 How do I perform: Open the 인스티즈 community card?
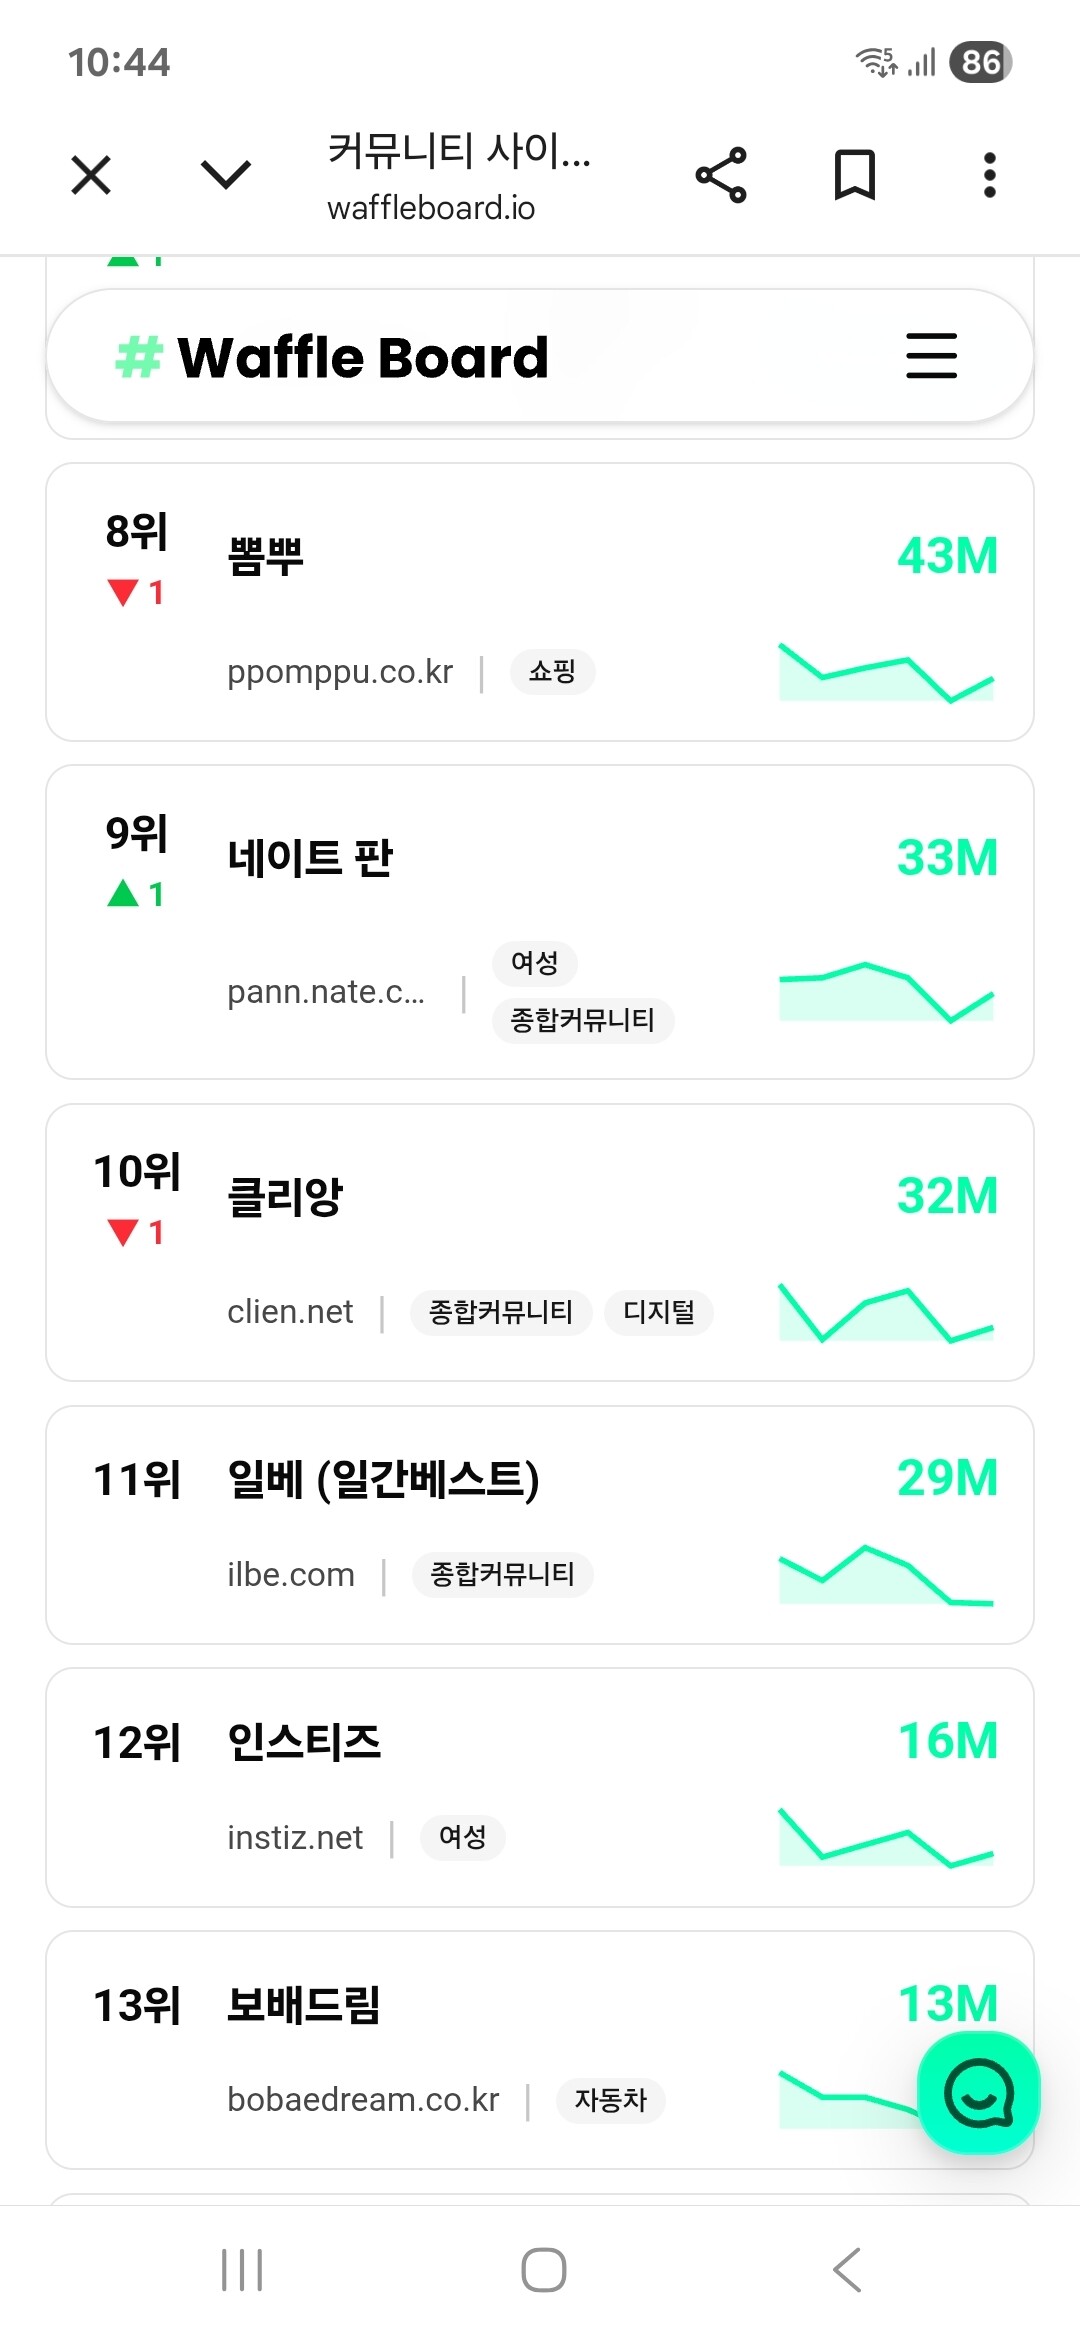click(540, 1788)
